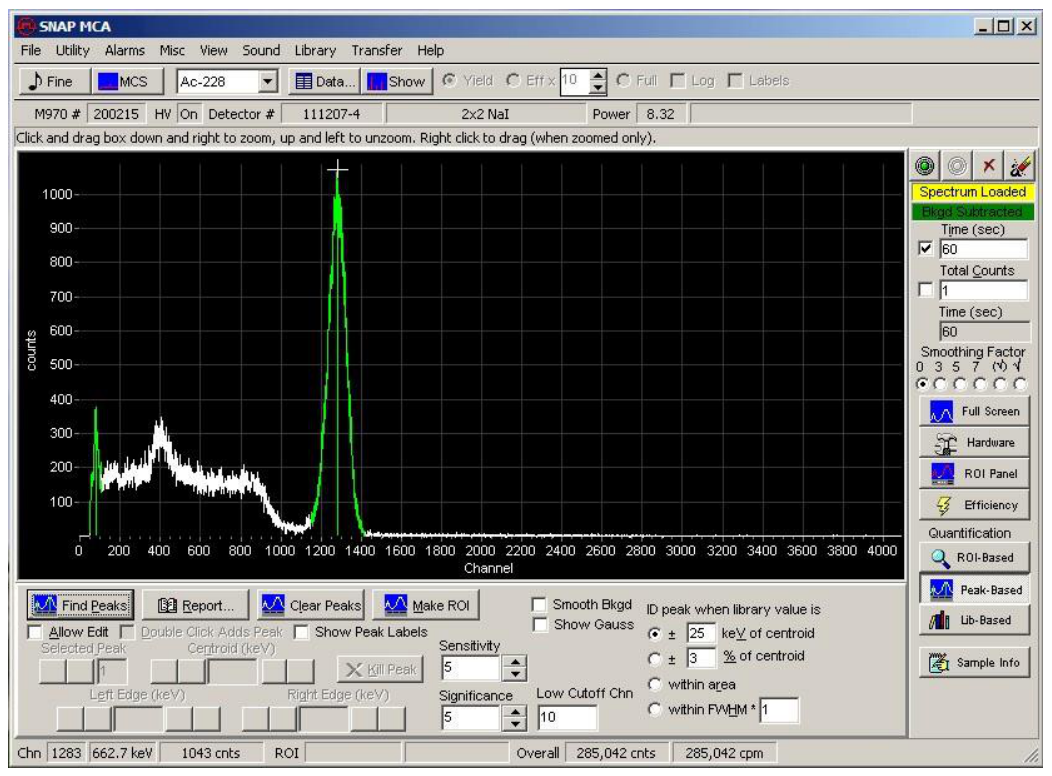Click the grey stop acquisition icon
The image size is (1052, 776).
957,166
